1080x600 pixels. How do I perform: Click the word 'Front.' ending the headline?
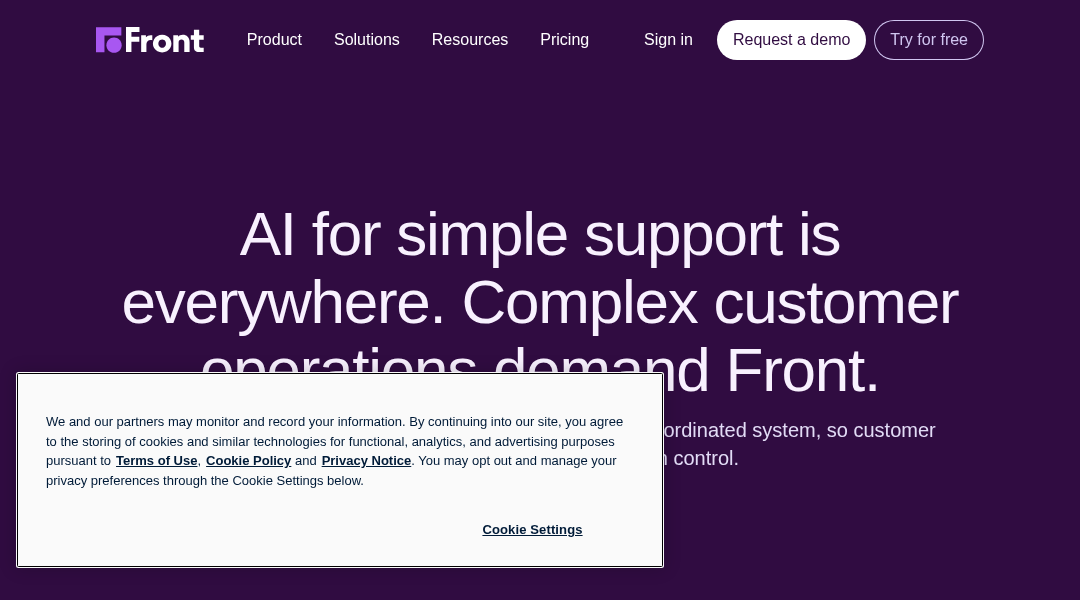[802, 370]
